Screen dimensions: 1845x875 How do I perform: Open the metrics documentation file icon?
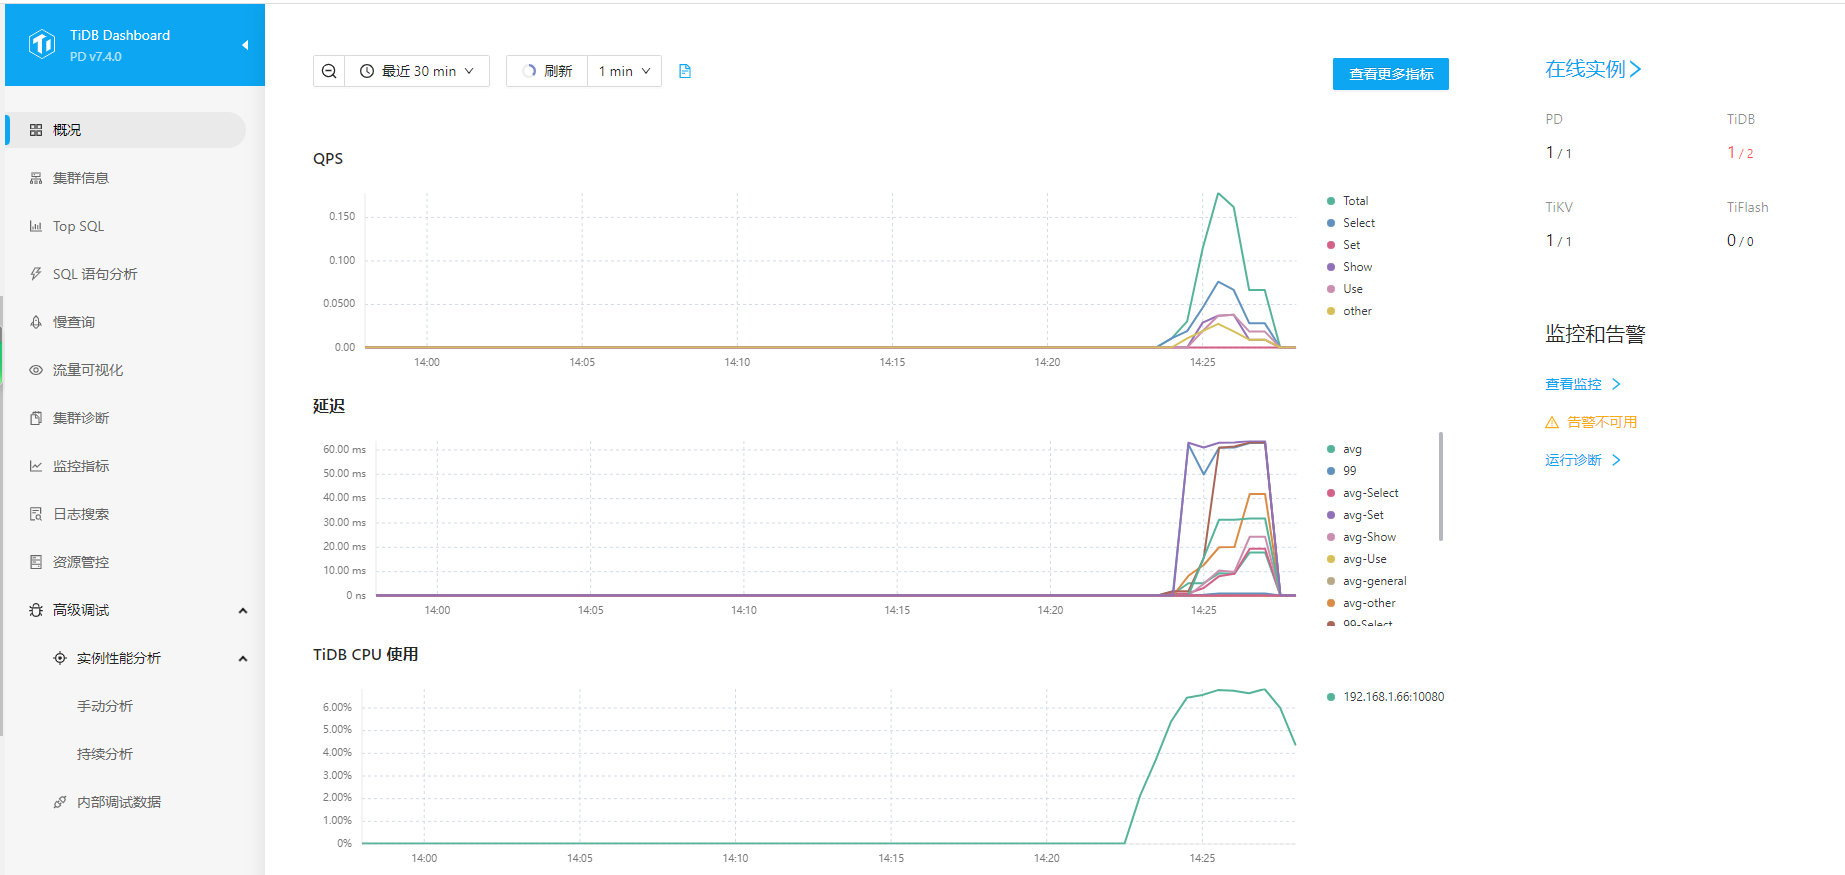pyautogui.click(x=685, y=71)
